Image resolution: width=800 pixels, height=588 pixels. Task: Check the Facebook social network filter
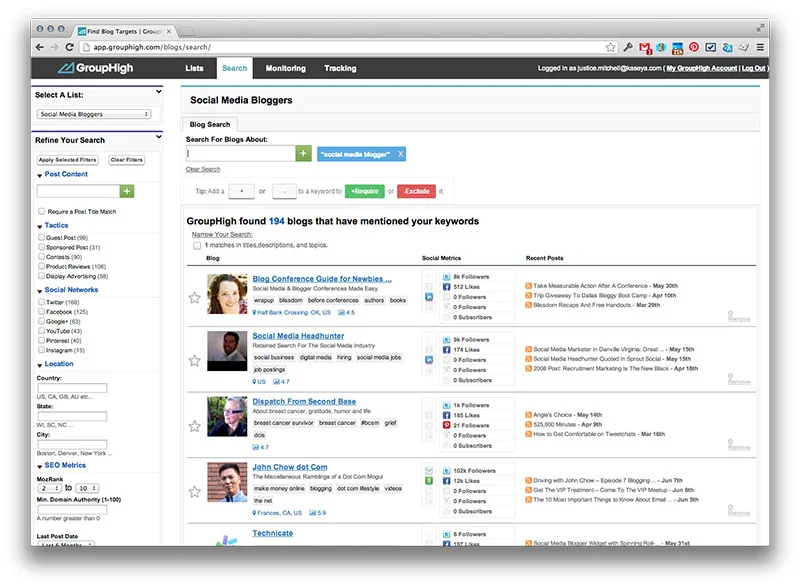click(41, 311)
